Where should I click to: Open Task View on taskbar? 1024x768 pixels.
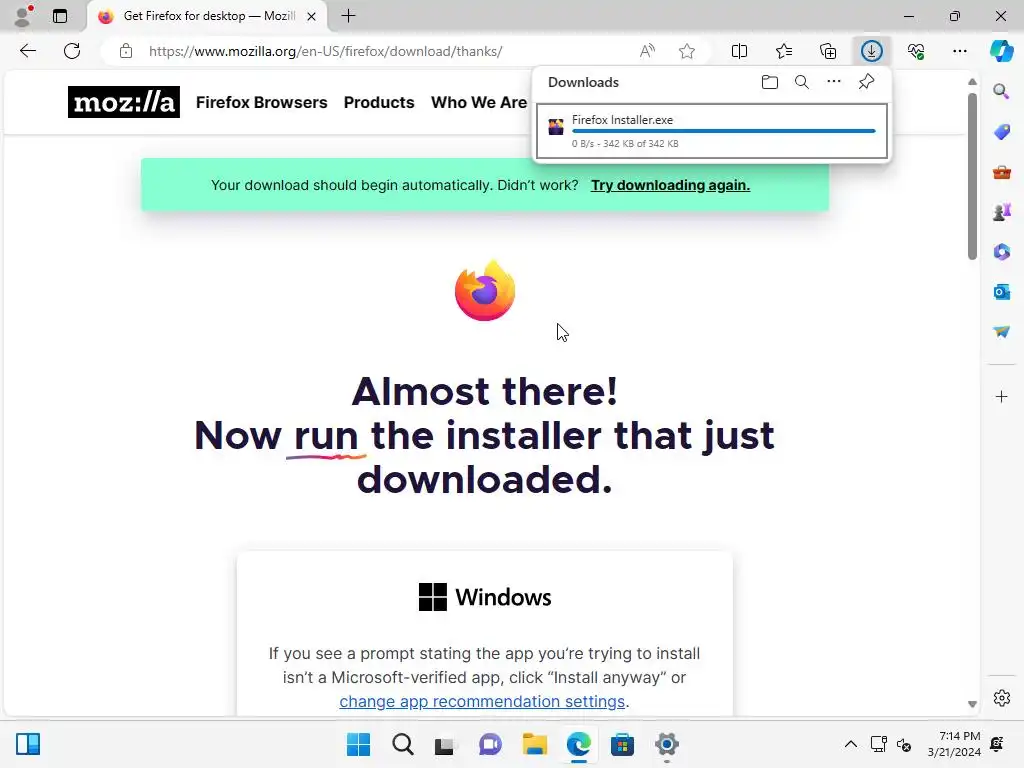tap(445, 744)
